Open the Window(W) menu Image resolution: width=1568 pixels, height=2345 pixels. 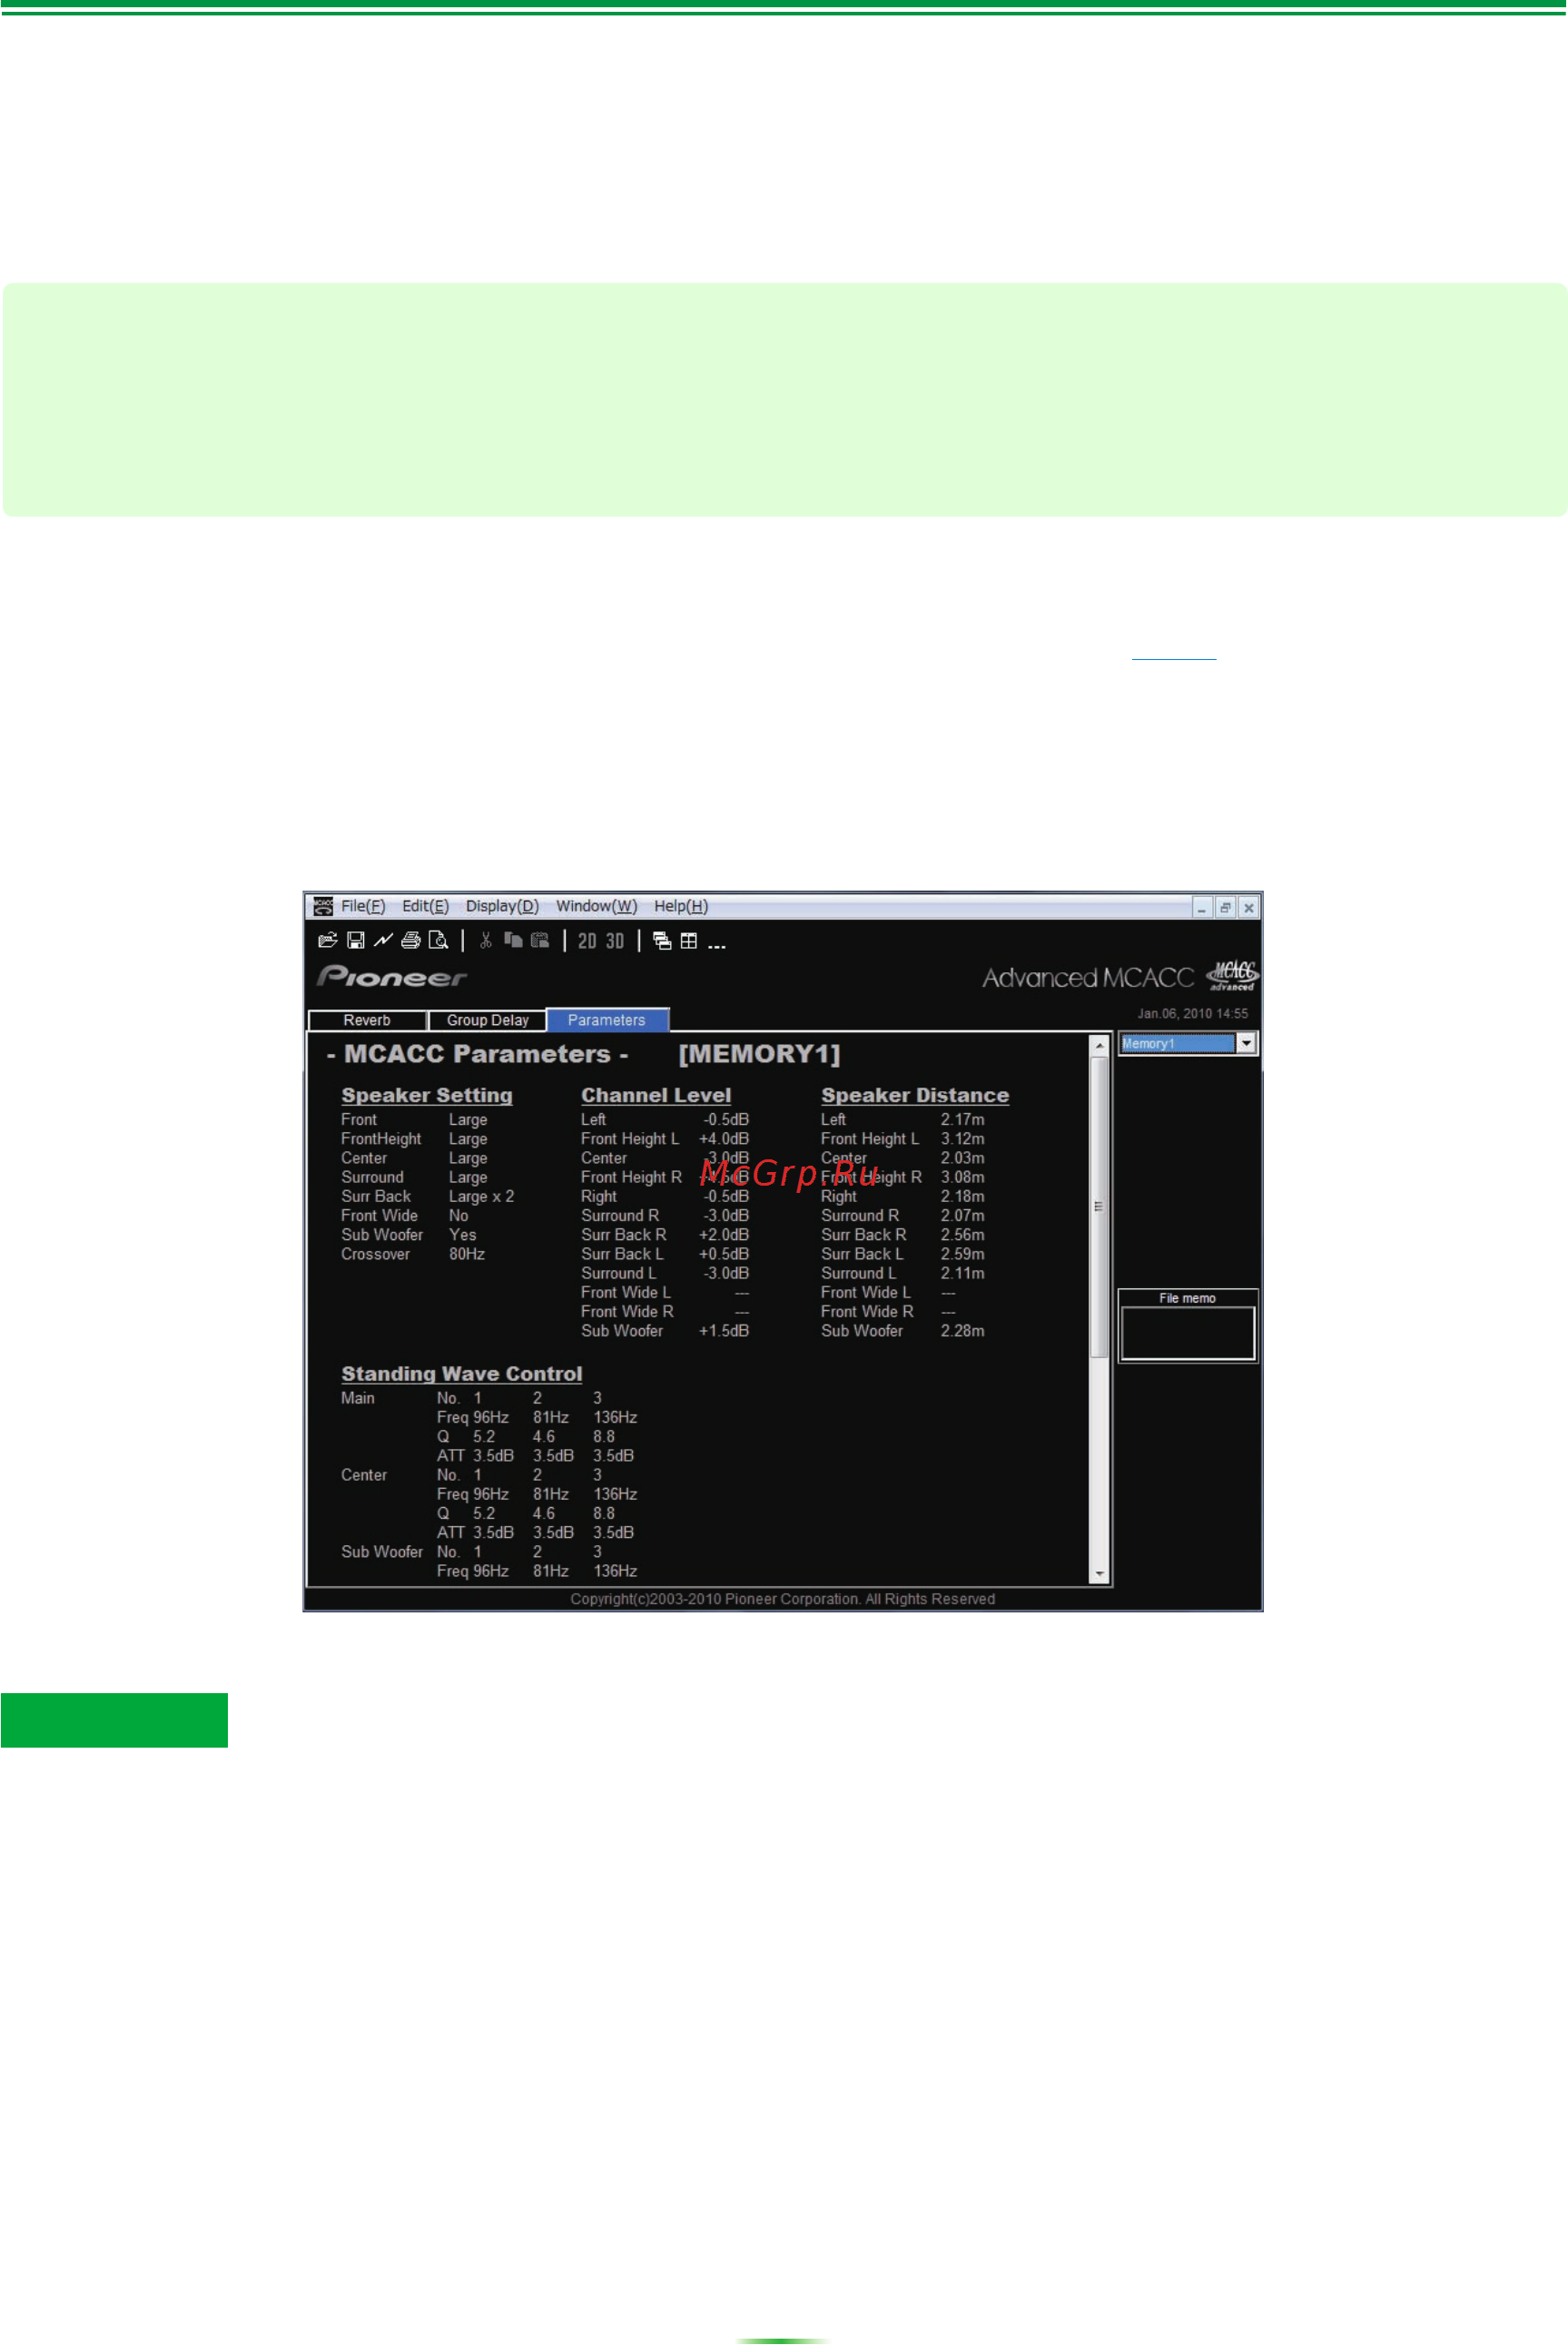[x=596, y=906]
